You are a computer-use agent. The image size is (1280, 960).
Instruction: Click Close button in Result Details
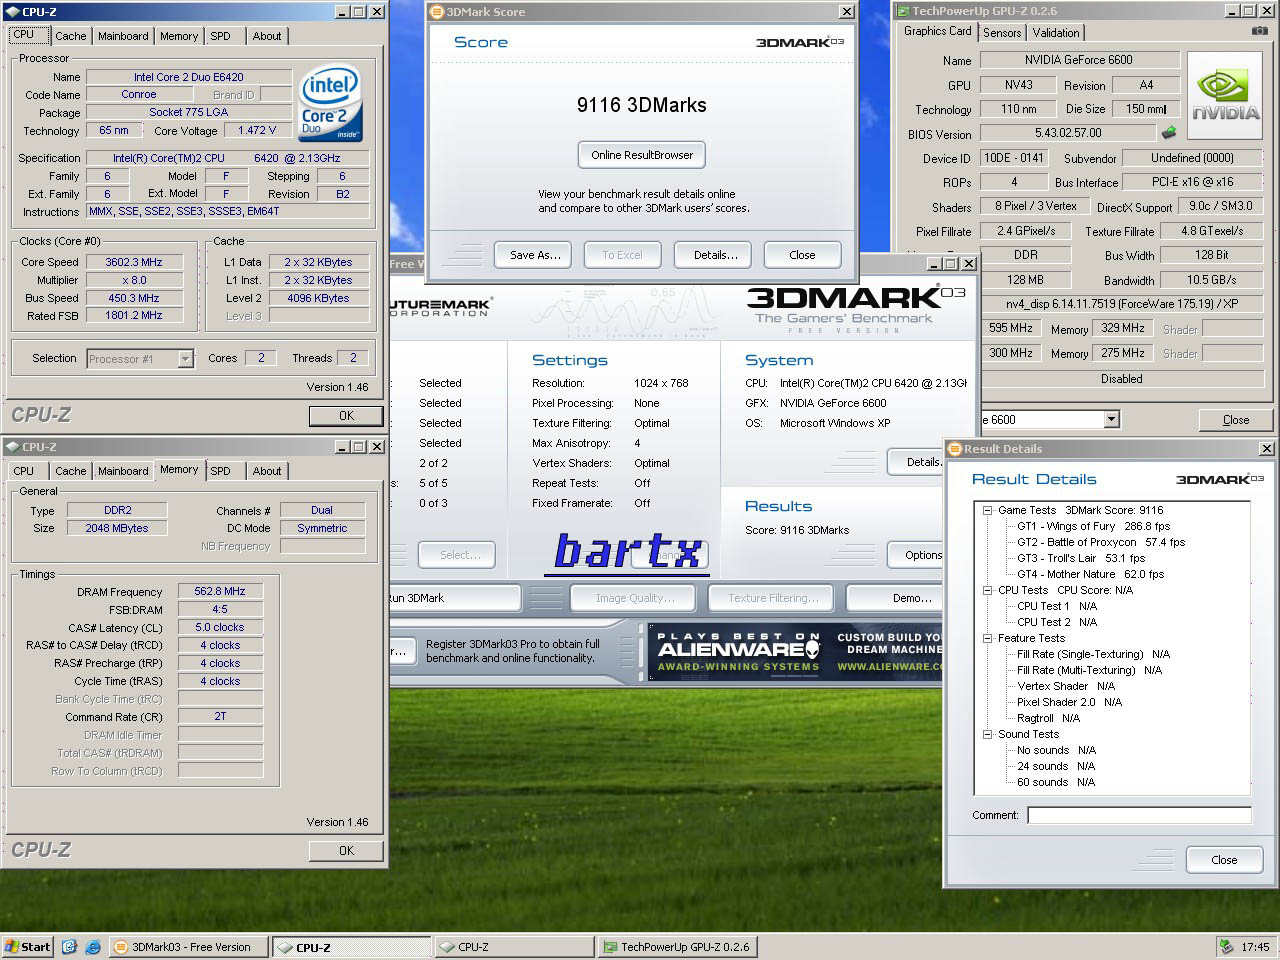(x=1224, y=860)
